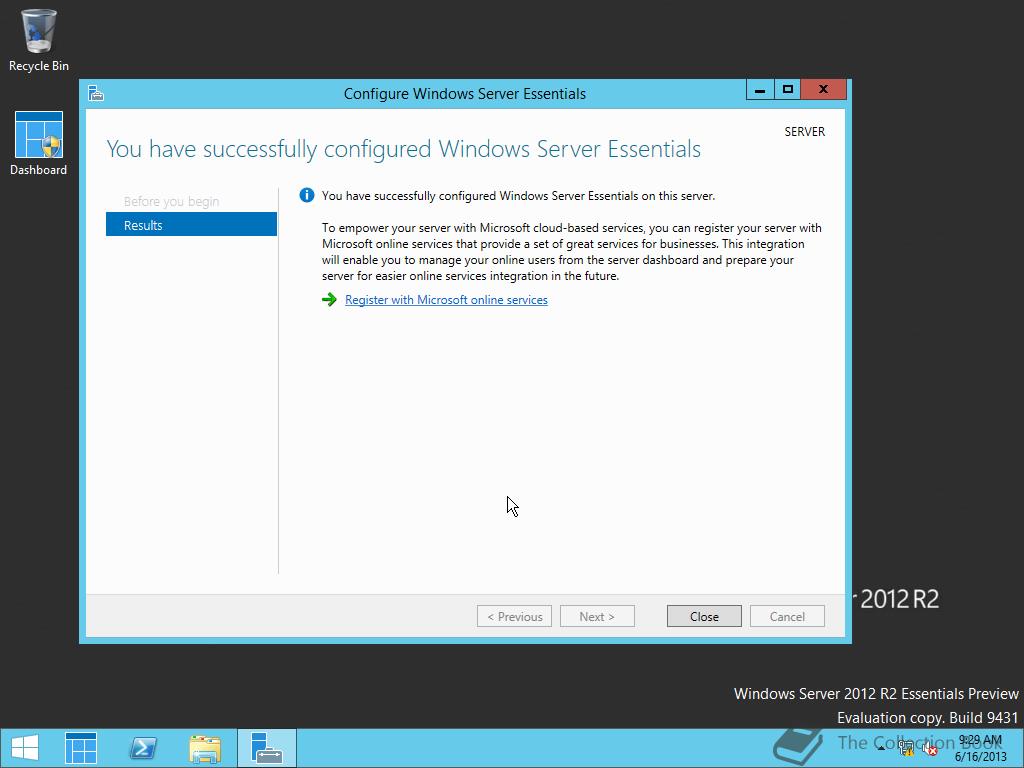Click the Next button

pos(597,616)
